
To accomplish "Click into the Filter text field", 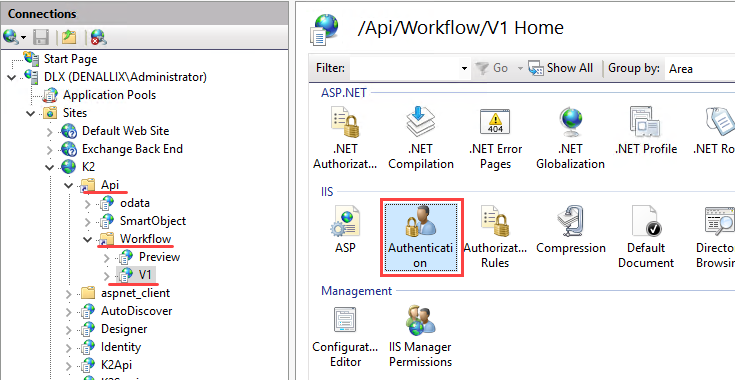I will tap(404, 68).
